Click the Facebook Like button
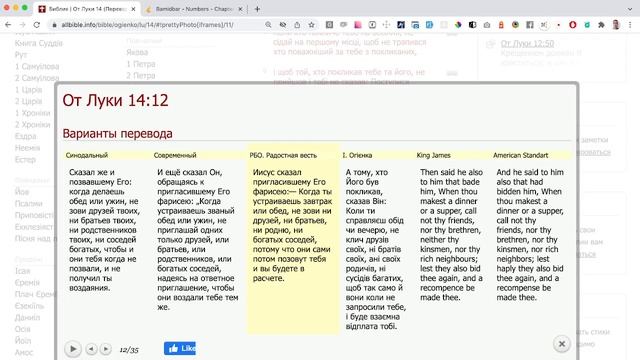Screen dimensions: 640x360 180,348
